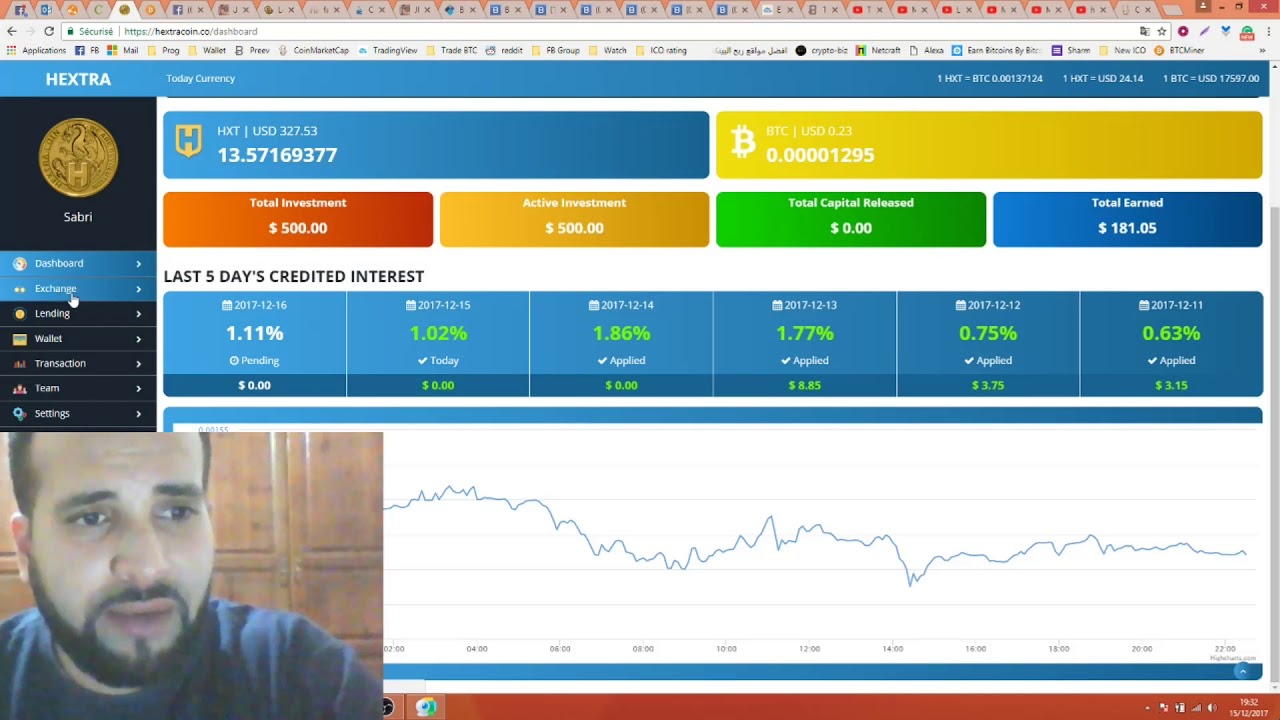The width and height of the screenshot is (1280, 720).
Task: Click the Transaction bar-chart icon in sidebar
Action: pyautogui.click(x=19, y=364)
